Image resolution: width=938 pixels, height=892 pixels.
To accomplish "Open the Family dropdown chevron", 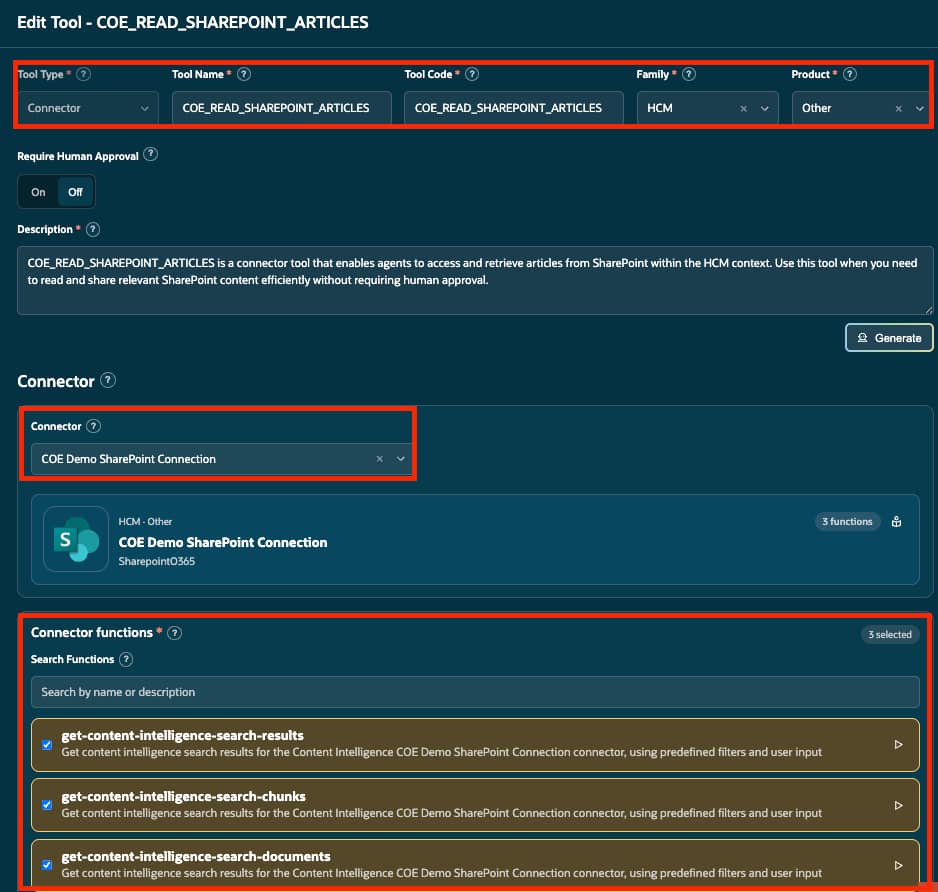I will pos(765,108).
